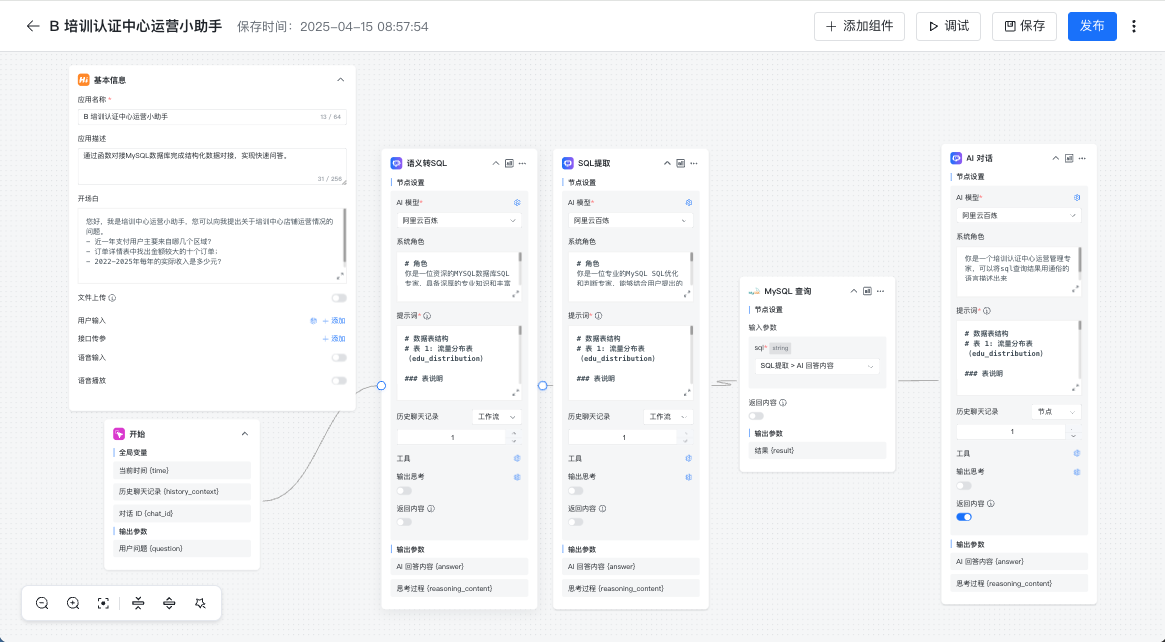
Task: Click the zoom in magnifier icon
Action: point(73,603)
